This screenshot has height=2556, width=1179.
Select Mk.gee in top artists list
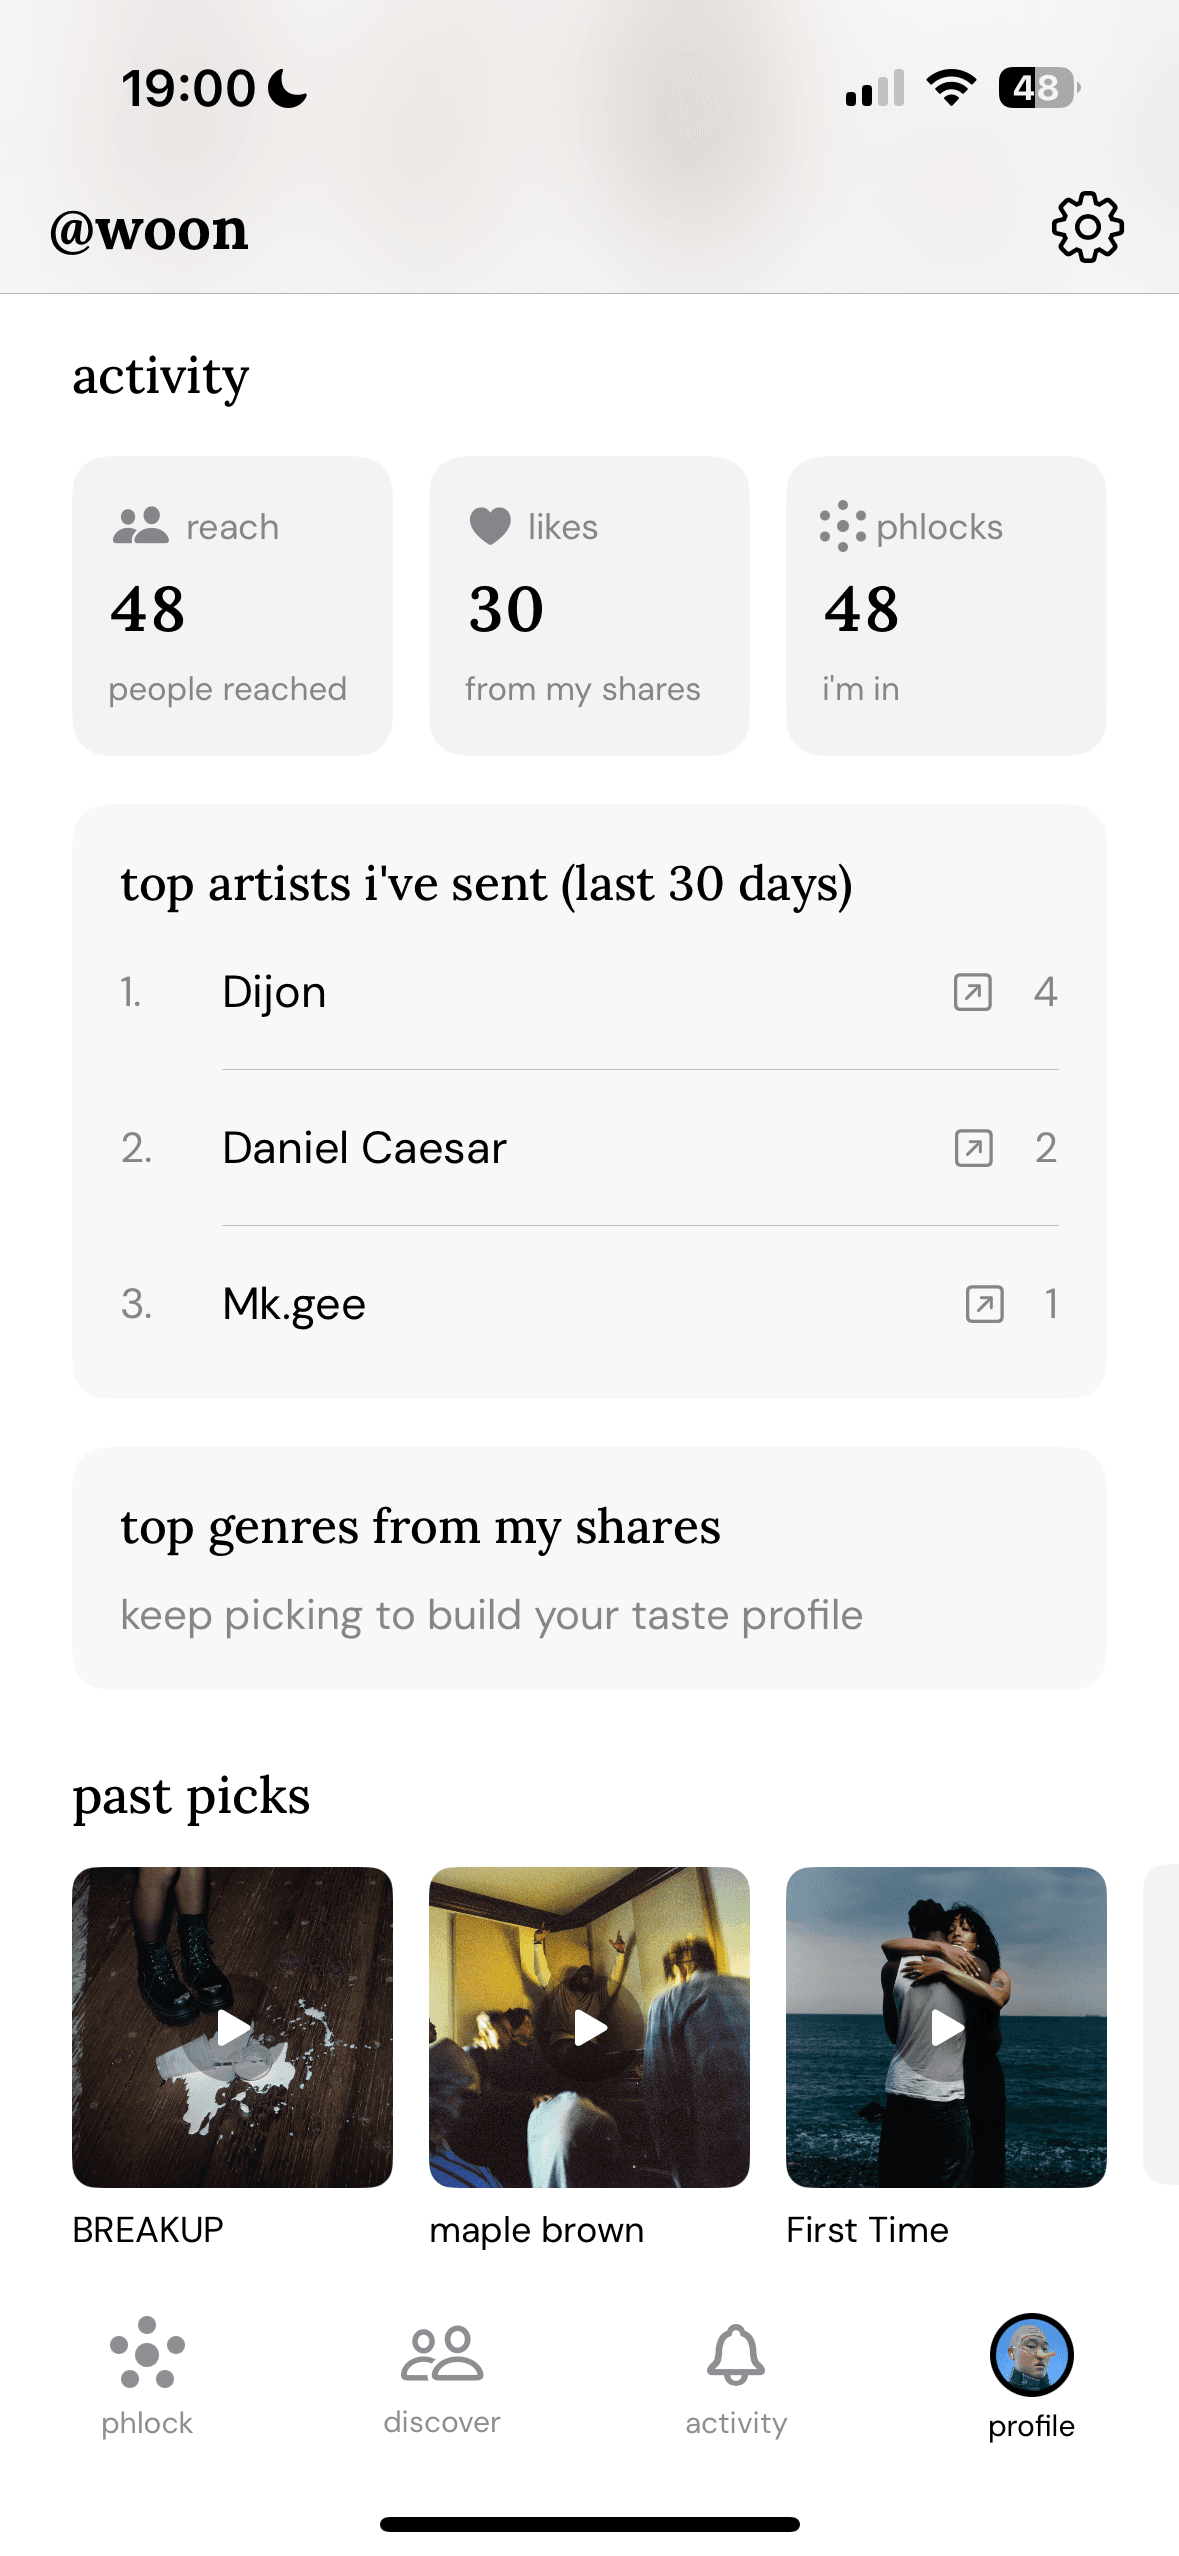pos(294,1304)
